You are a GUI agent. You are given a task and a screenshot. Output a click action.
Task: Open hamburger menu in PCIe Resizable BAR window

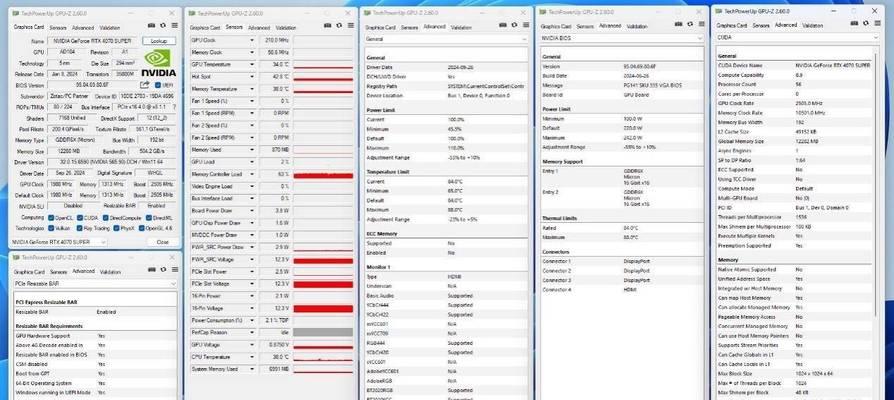[174, 271]
